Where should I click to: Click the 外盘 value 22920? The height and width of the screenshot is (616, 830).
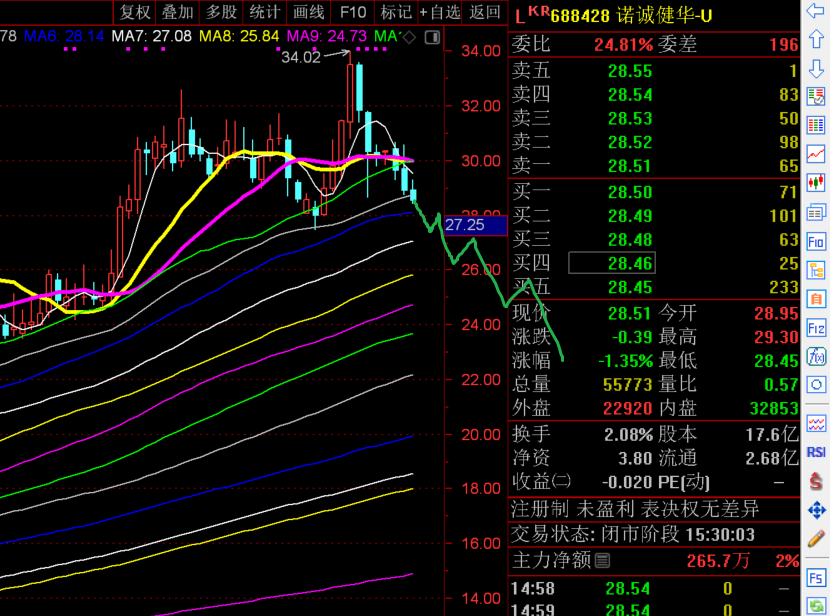pyautogui.click(x=628, y=409)
